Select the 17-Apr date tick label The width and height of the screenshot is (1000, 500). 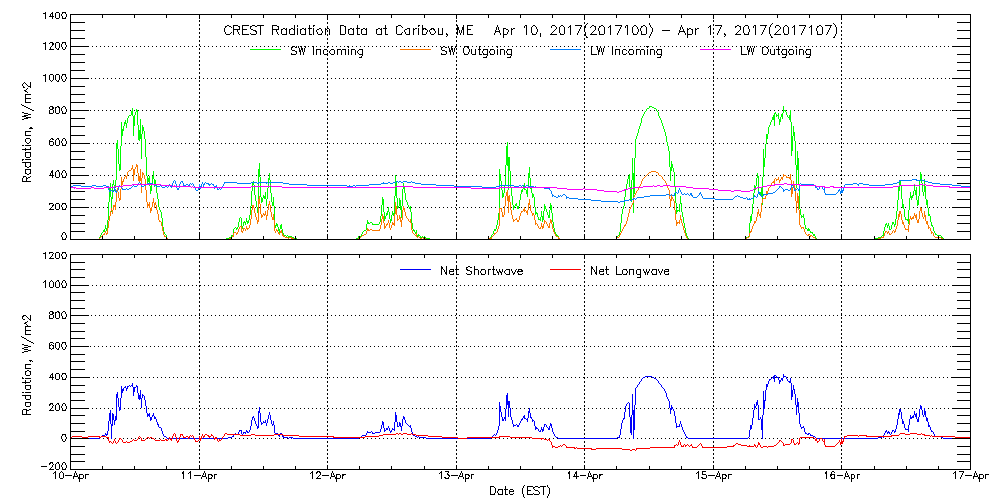(968, 478)
